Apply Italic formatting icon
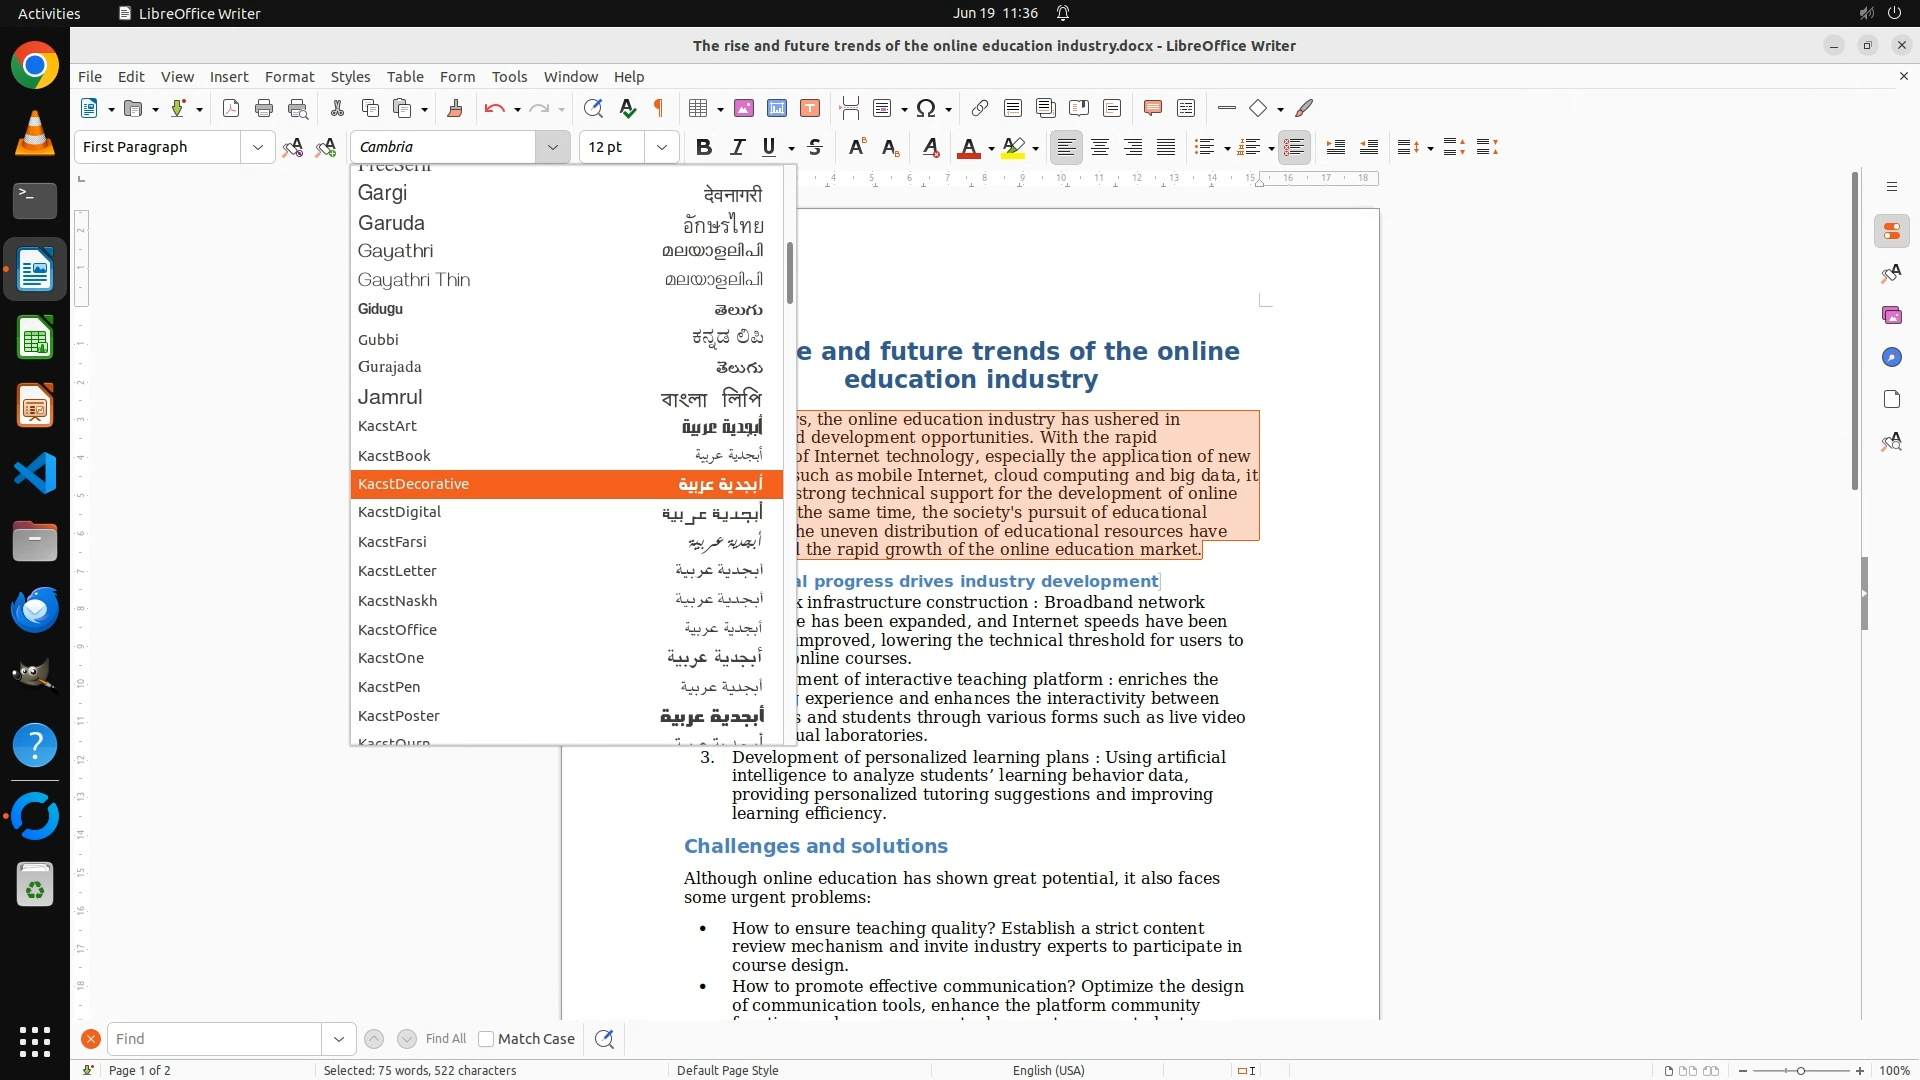 coord(737,147)
